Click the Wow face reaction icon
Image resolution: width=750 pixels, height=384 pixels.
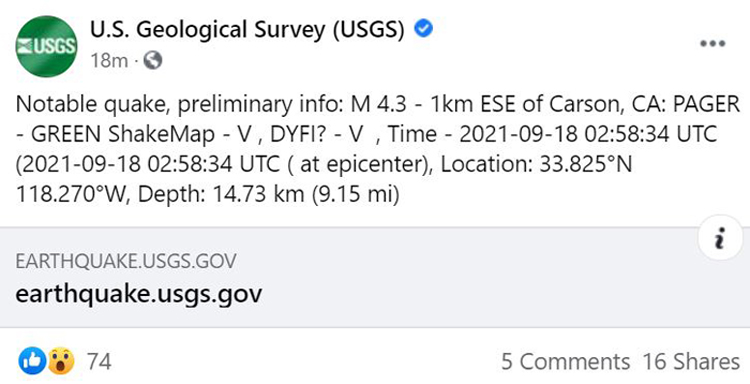[60, 361]
